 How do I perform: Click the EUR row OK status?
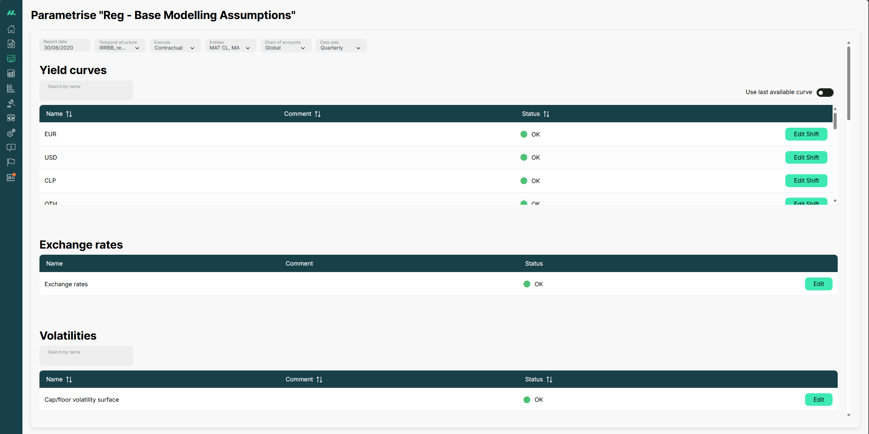tap(530, 134)
